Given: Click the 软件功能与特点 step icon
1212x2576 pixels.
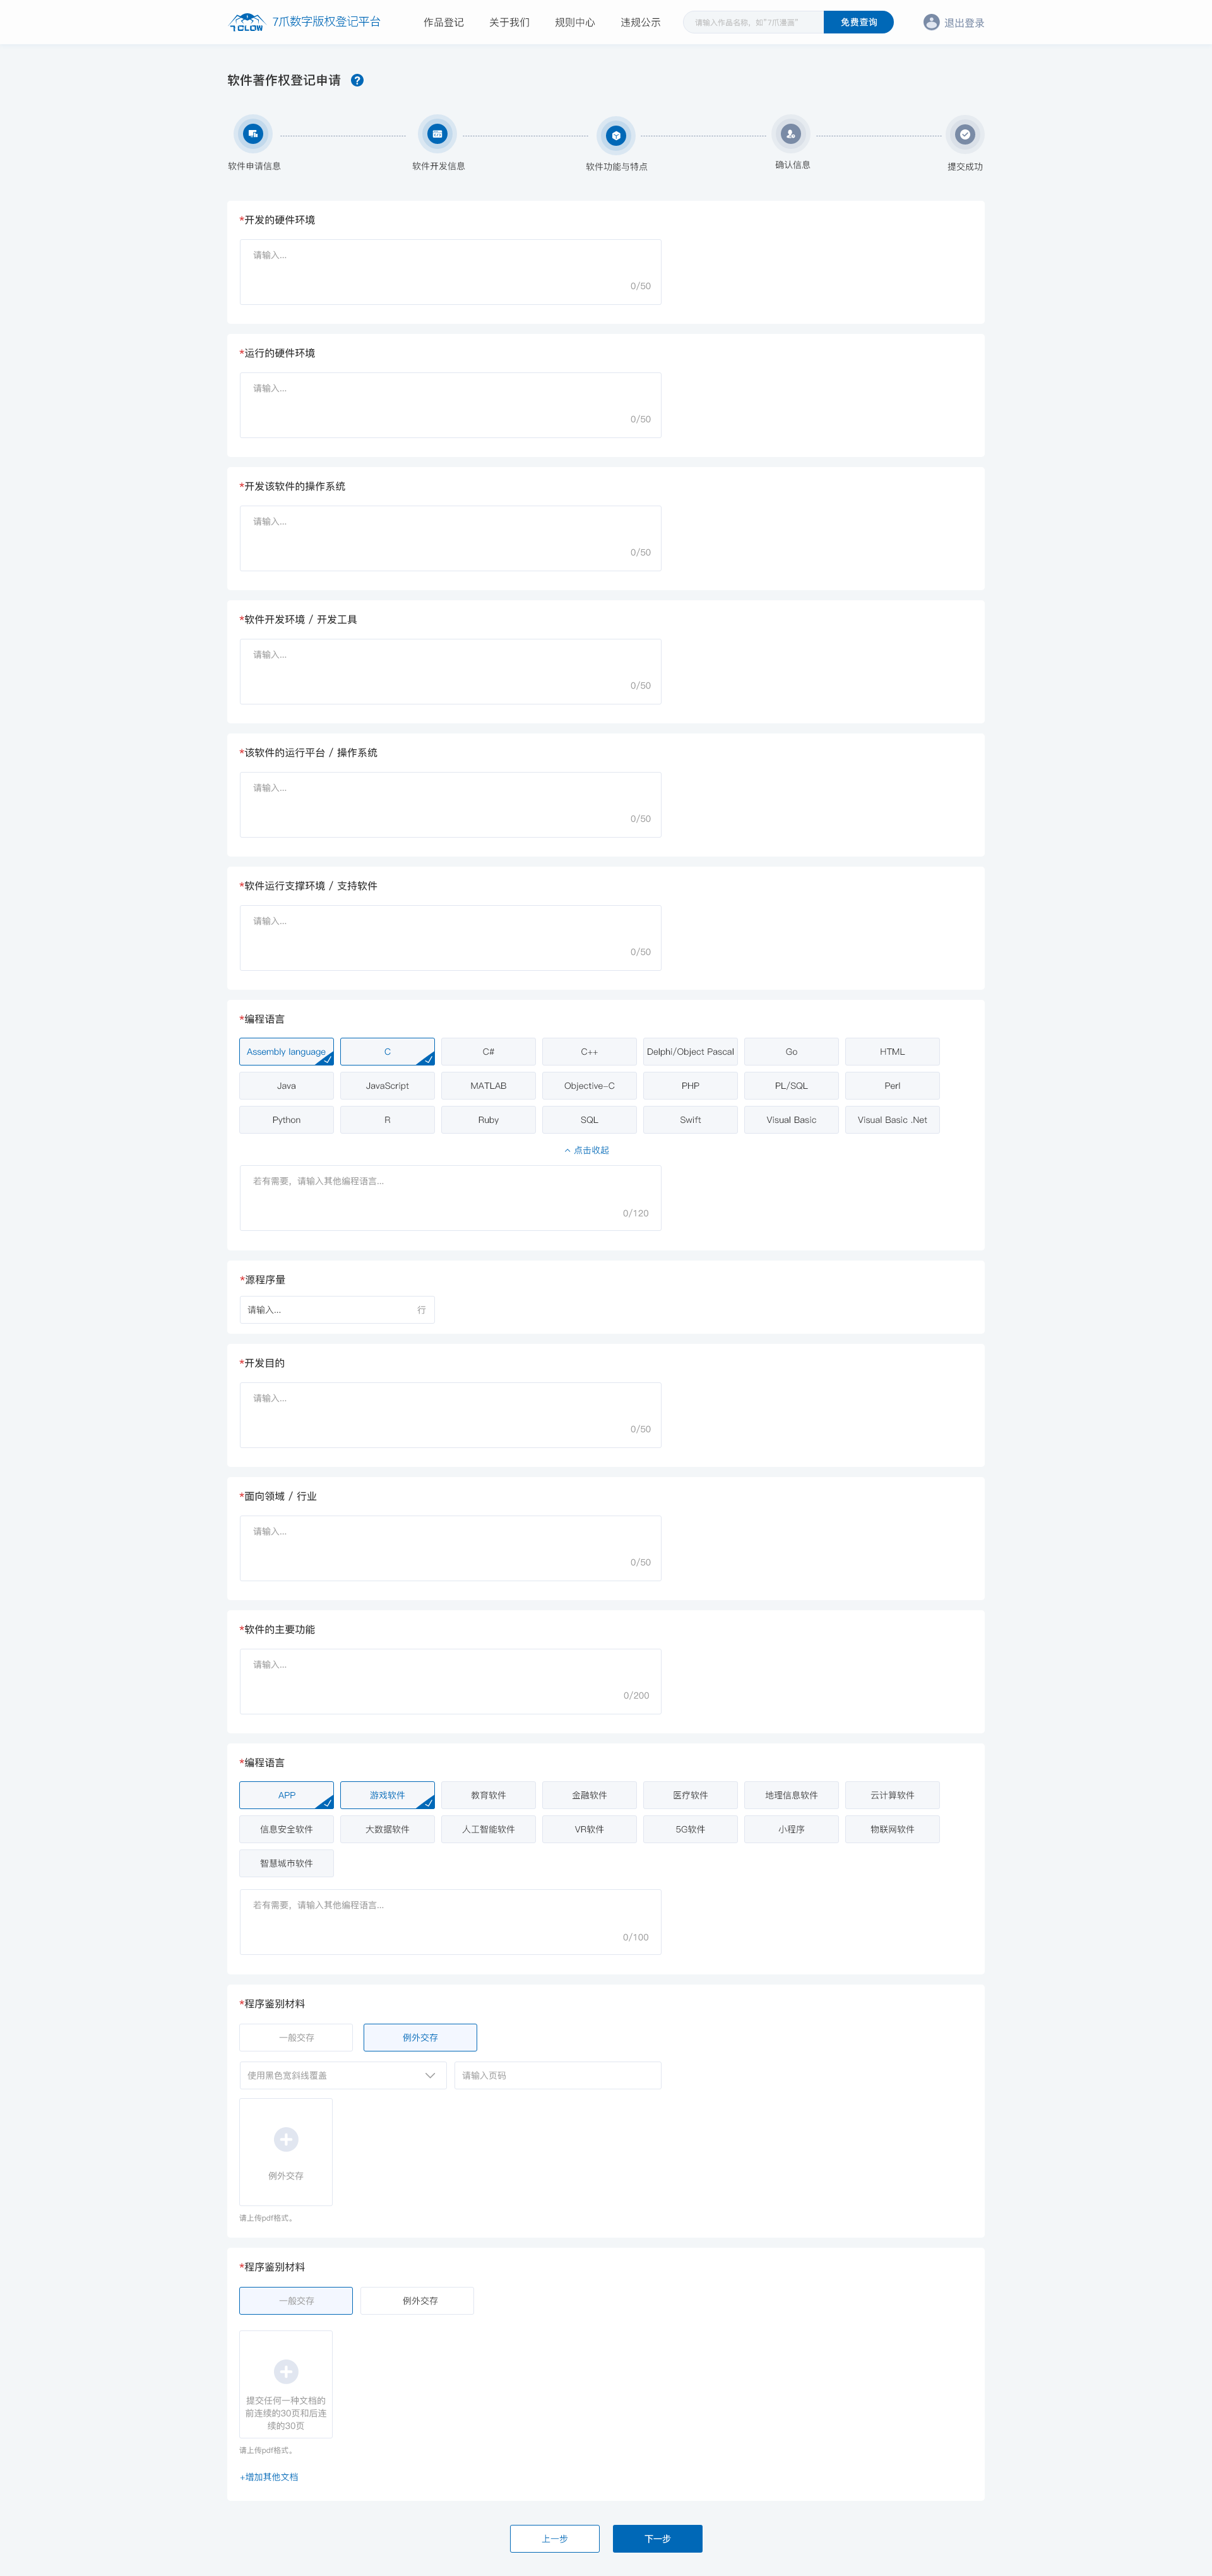Looking at the screenshot, I should pyautogui.click(x=616, y=135).
